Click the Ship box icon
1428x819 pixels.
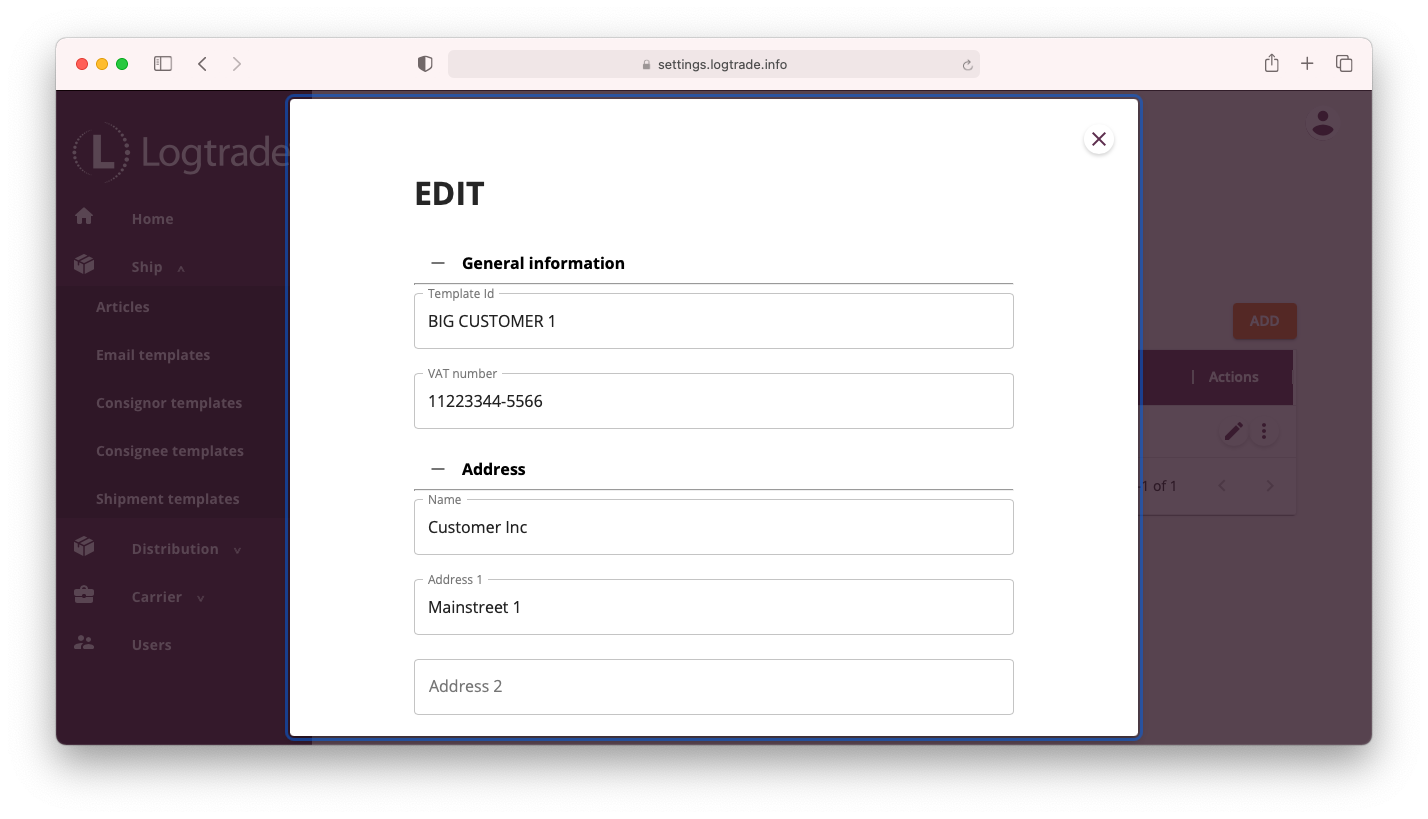[x=84, y=264]
